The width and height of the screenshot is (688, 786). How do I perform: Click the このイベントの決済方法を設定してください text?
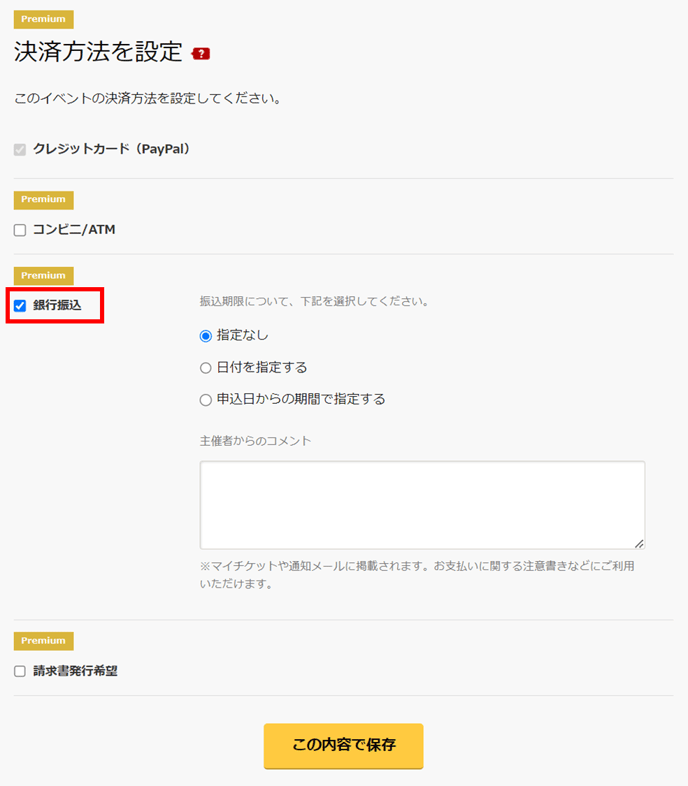(x=147, y=98)
